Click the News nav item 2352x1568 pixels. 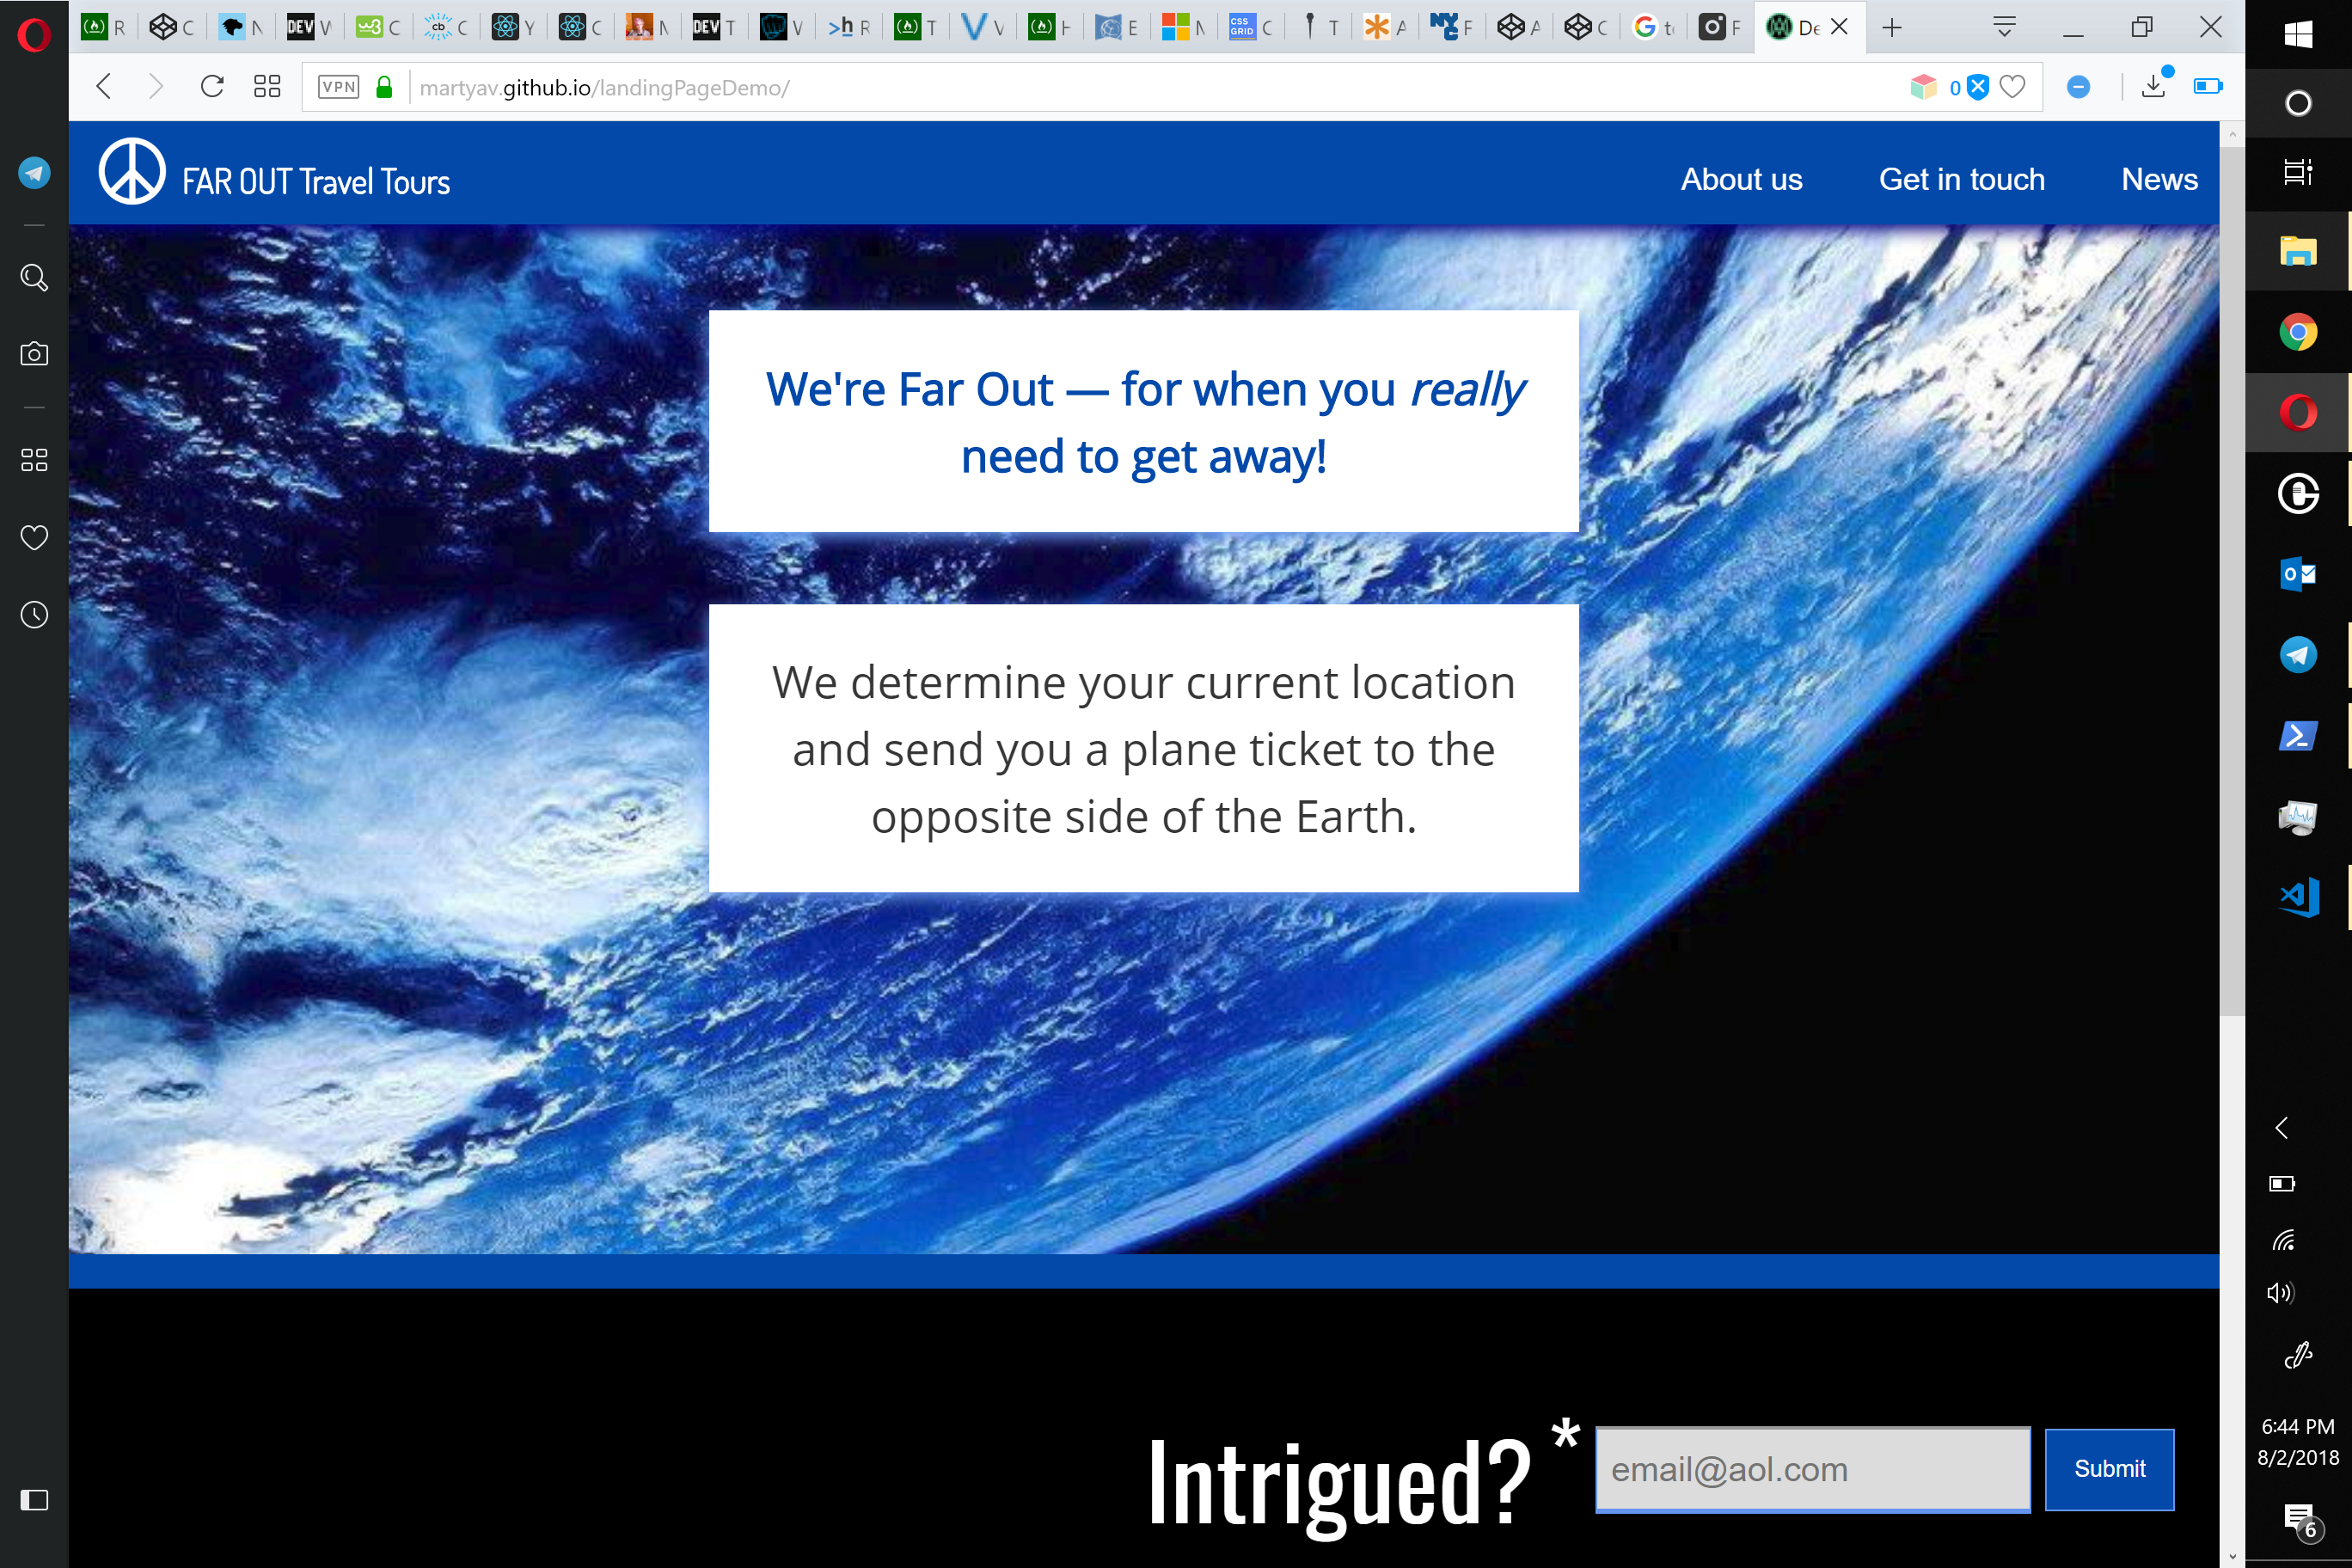point(2159,180)
